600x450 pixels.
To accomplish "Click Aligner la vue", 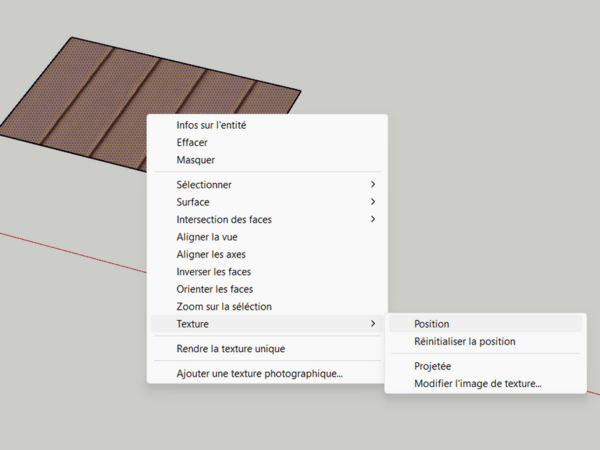I will (x=207, y=237).
